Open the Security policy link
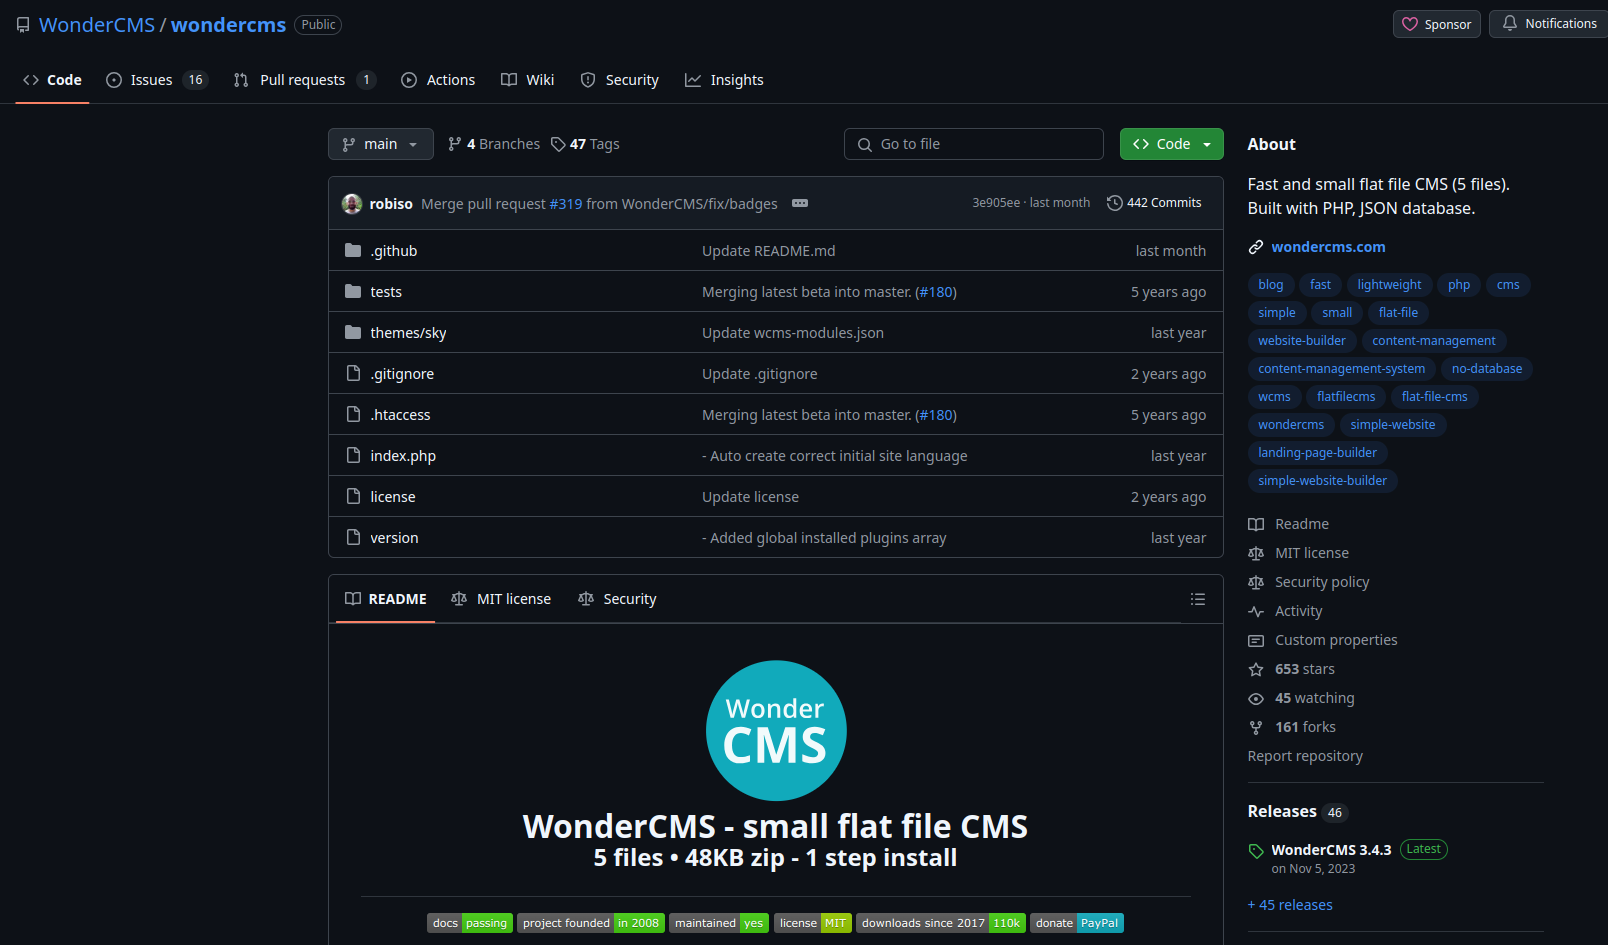 (1308, 582)
